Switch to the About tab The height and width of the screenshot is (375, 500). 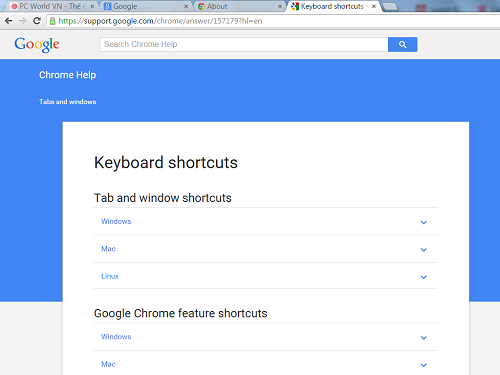[x=240, y=6]
